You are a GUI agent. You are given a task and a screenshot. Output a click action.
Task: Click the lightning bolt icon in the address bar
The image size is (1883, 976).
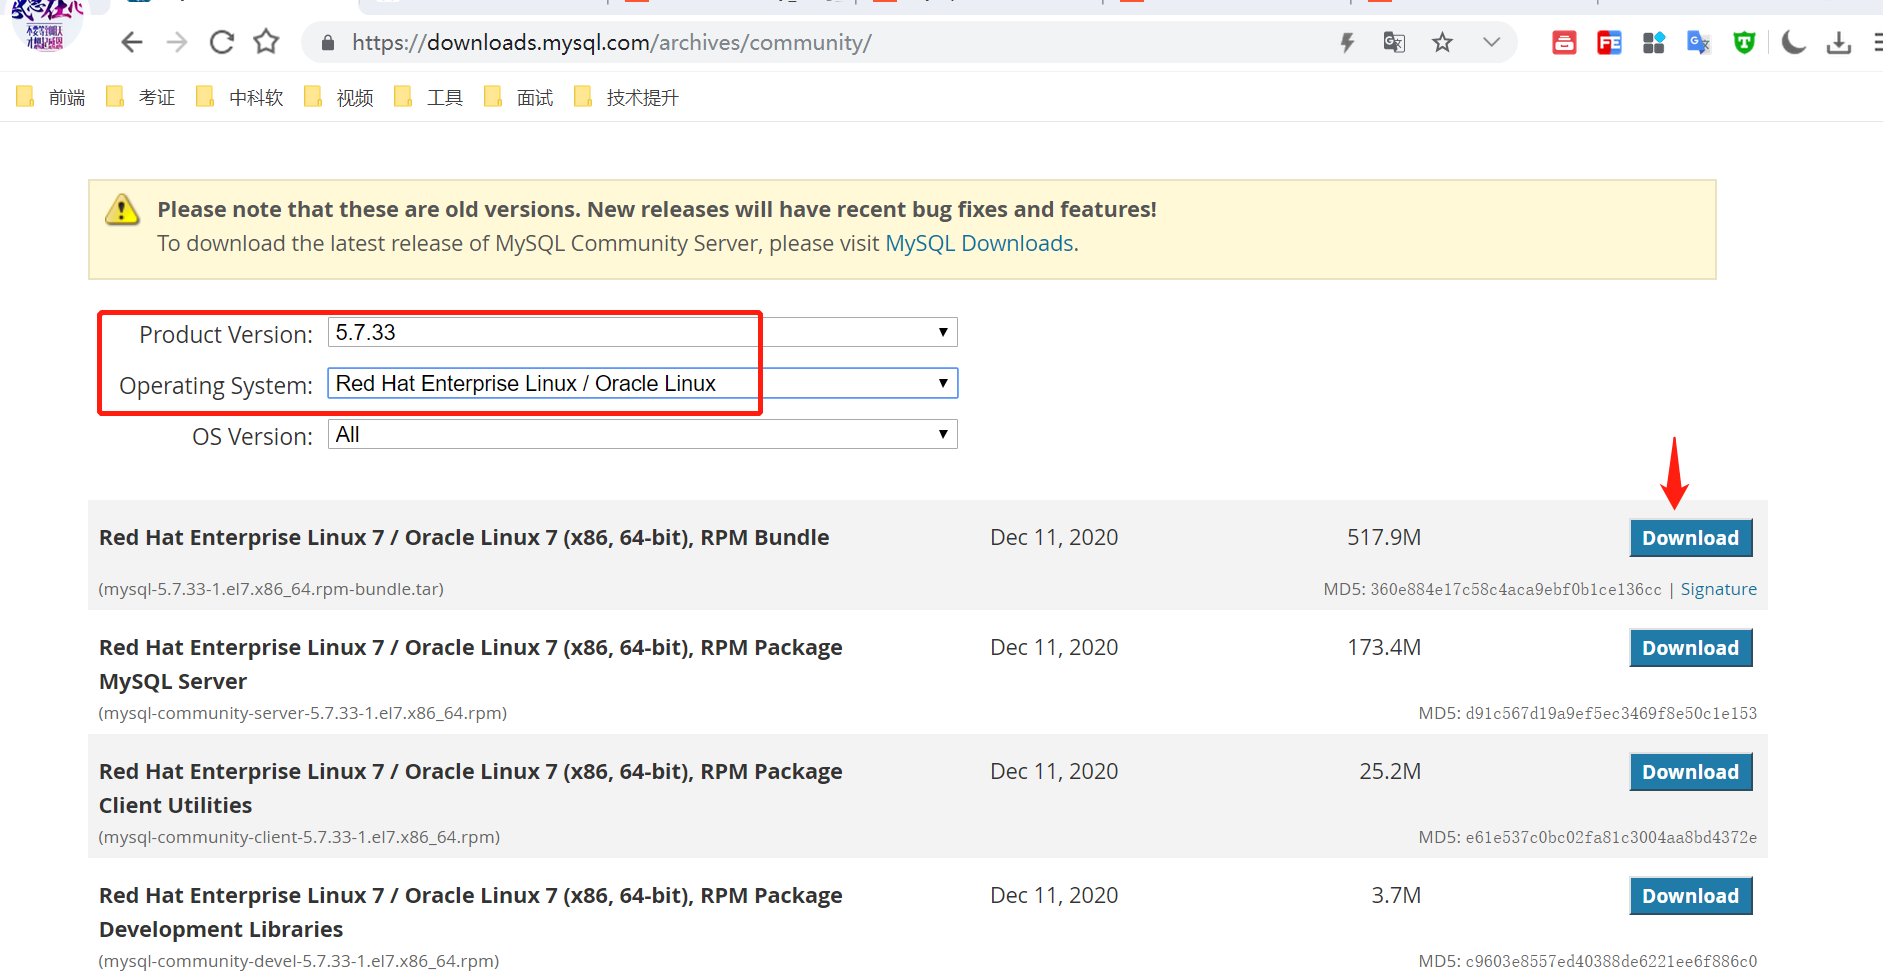(x=1347, y=42)
